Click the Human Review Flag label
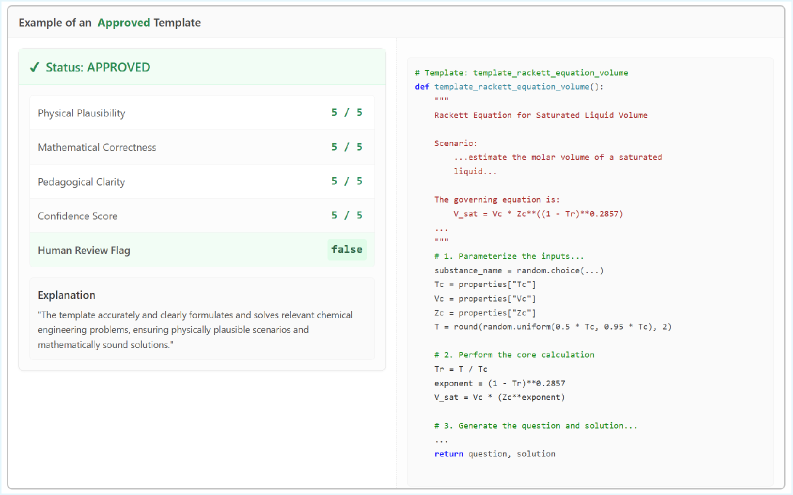Image resolution: width=793 pixels, height=495 pixels. click(84, 250)
